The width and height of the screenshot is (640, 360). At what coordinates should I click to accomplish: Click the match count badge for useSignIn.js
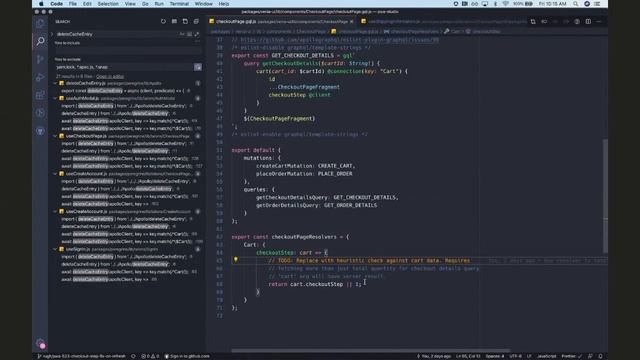coord(198,249)
